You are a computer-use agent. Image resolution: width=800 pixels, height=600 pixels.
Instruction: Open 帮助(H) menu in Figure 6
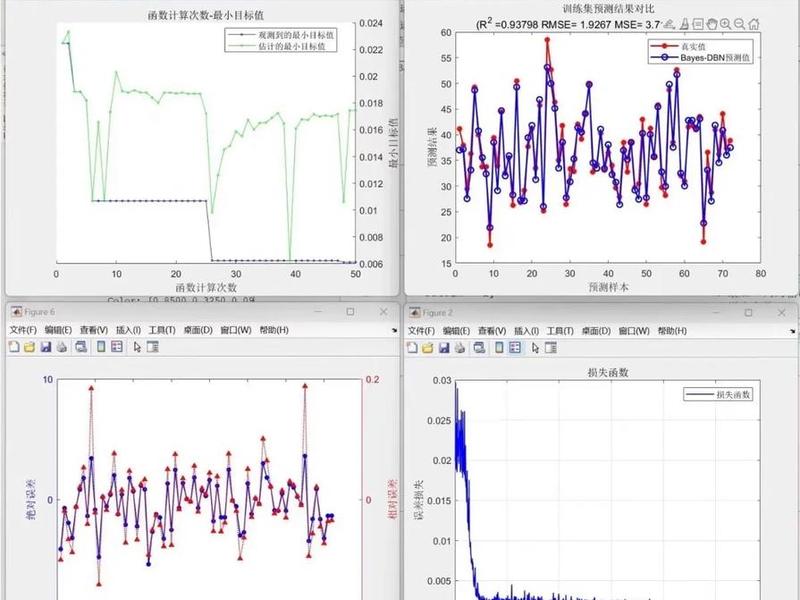pos(274,330)
